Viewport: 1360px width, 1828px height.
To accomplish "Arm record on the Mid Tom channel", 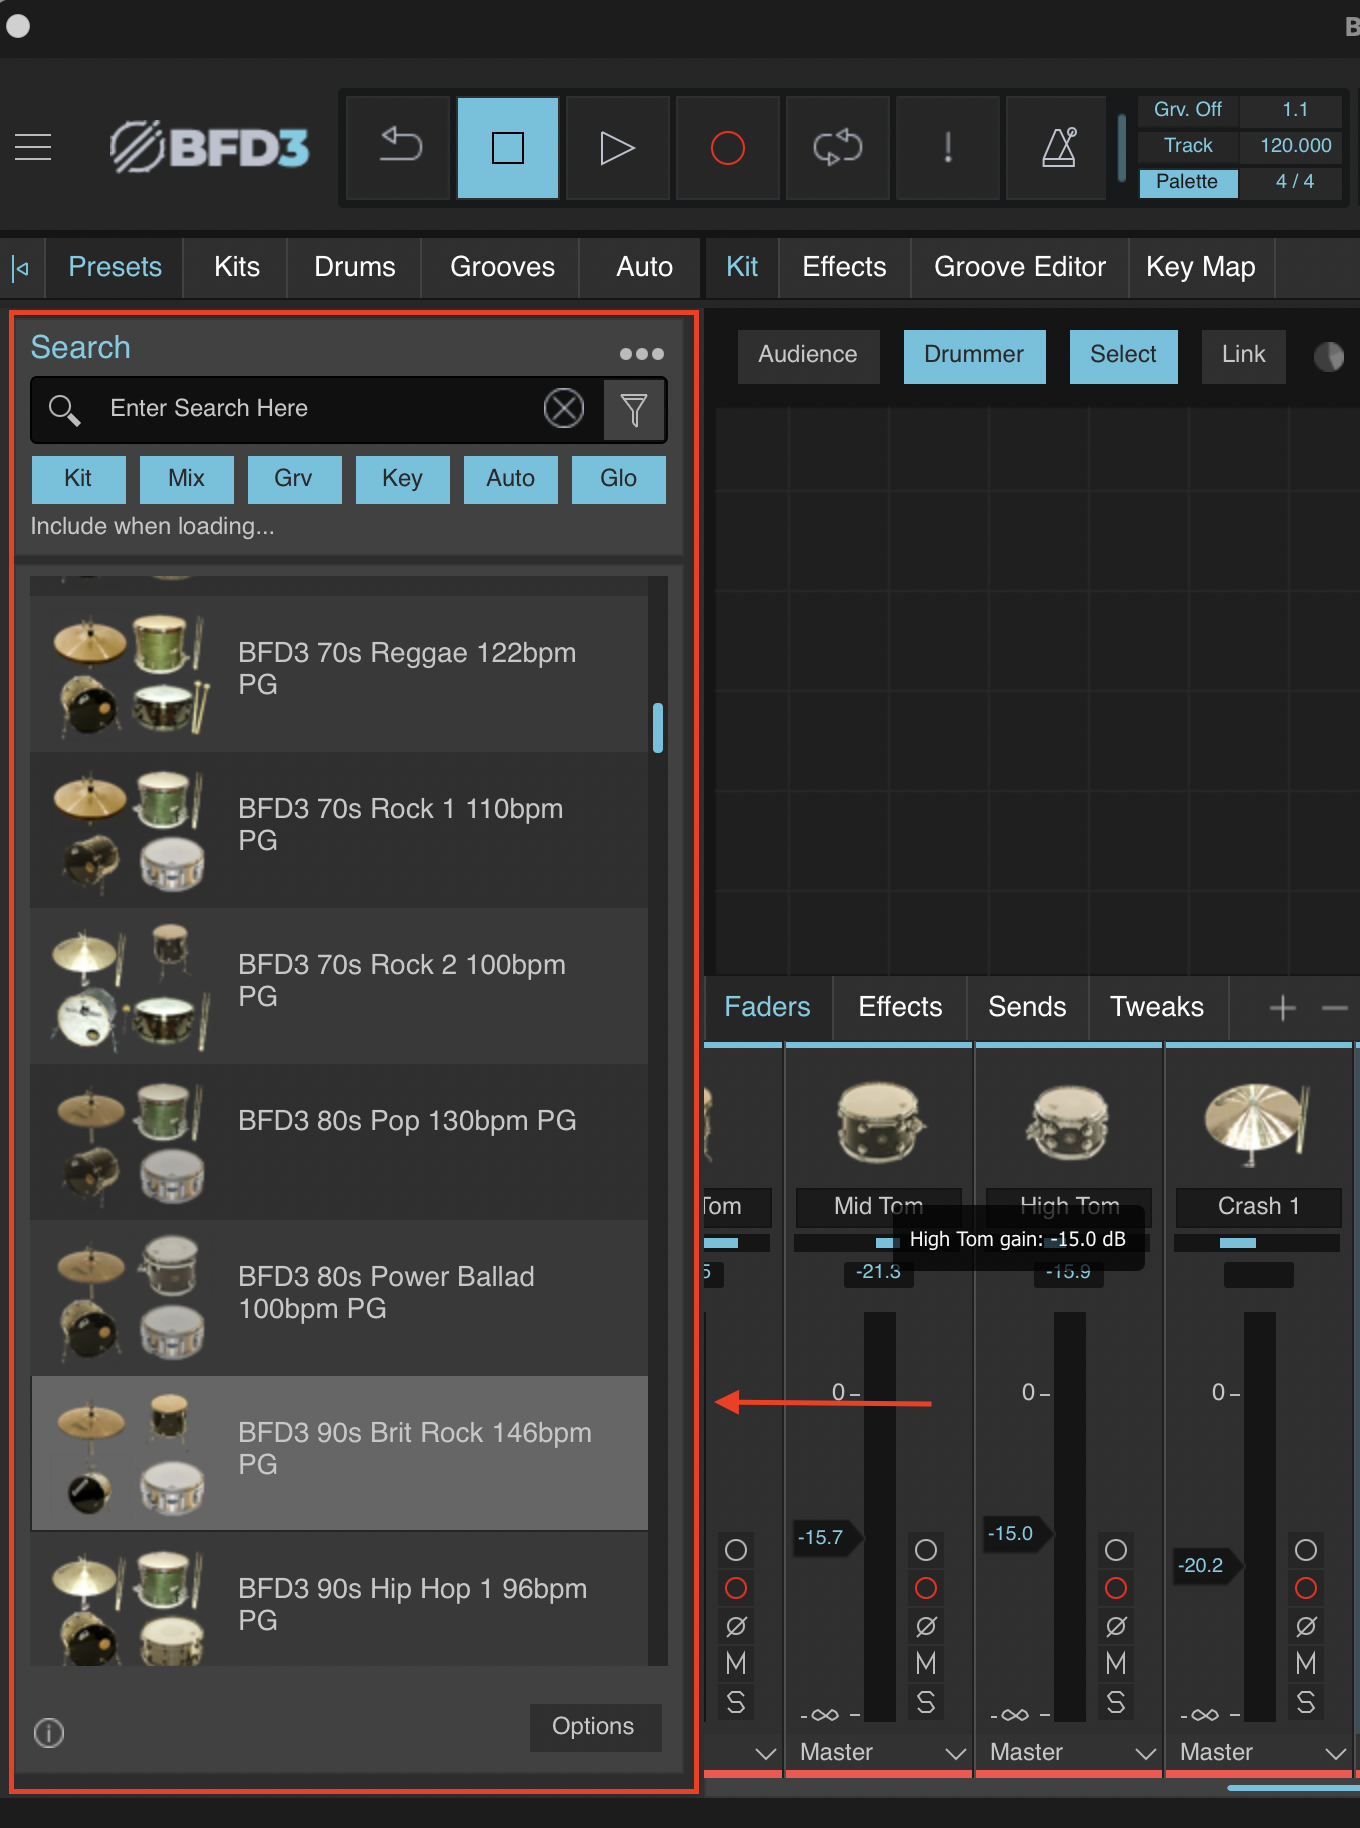I will tap(926, 1588).
